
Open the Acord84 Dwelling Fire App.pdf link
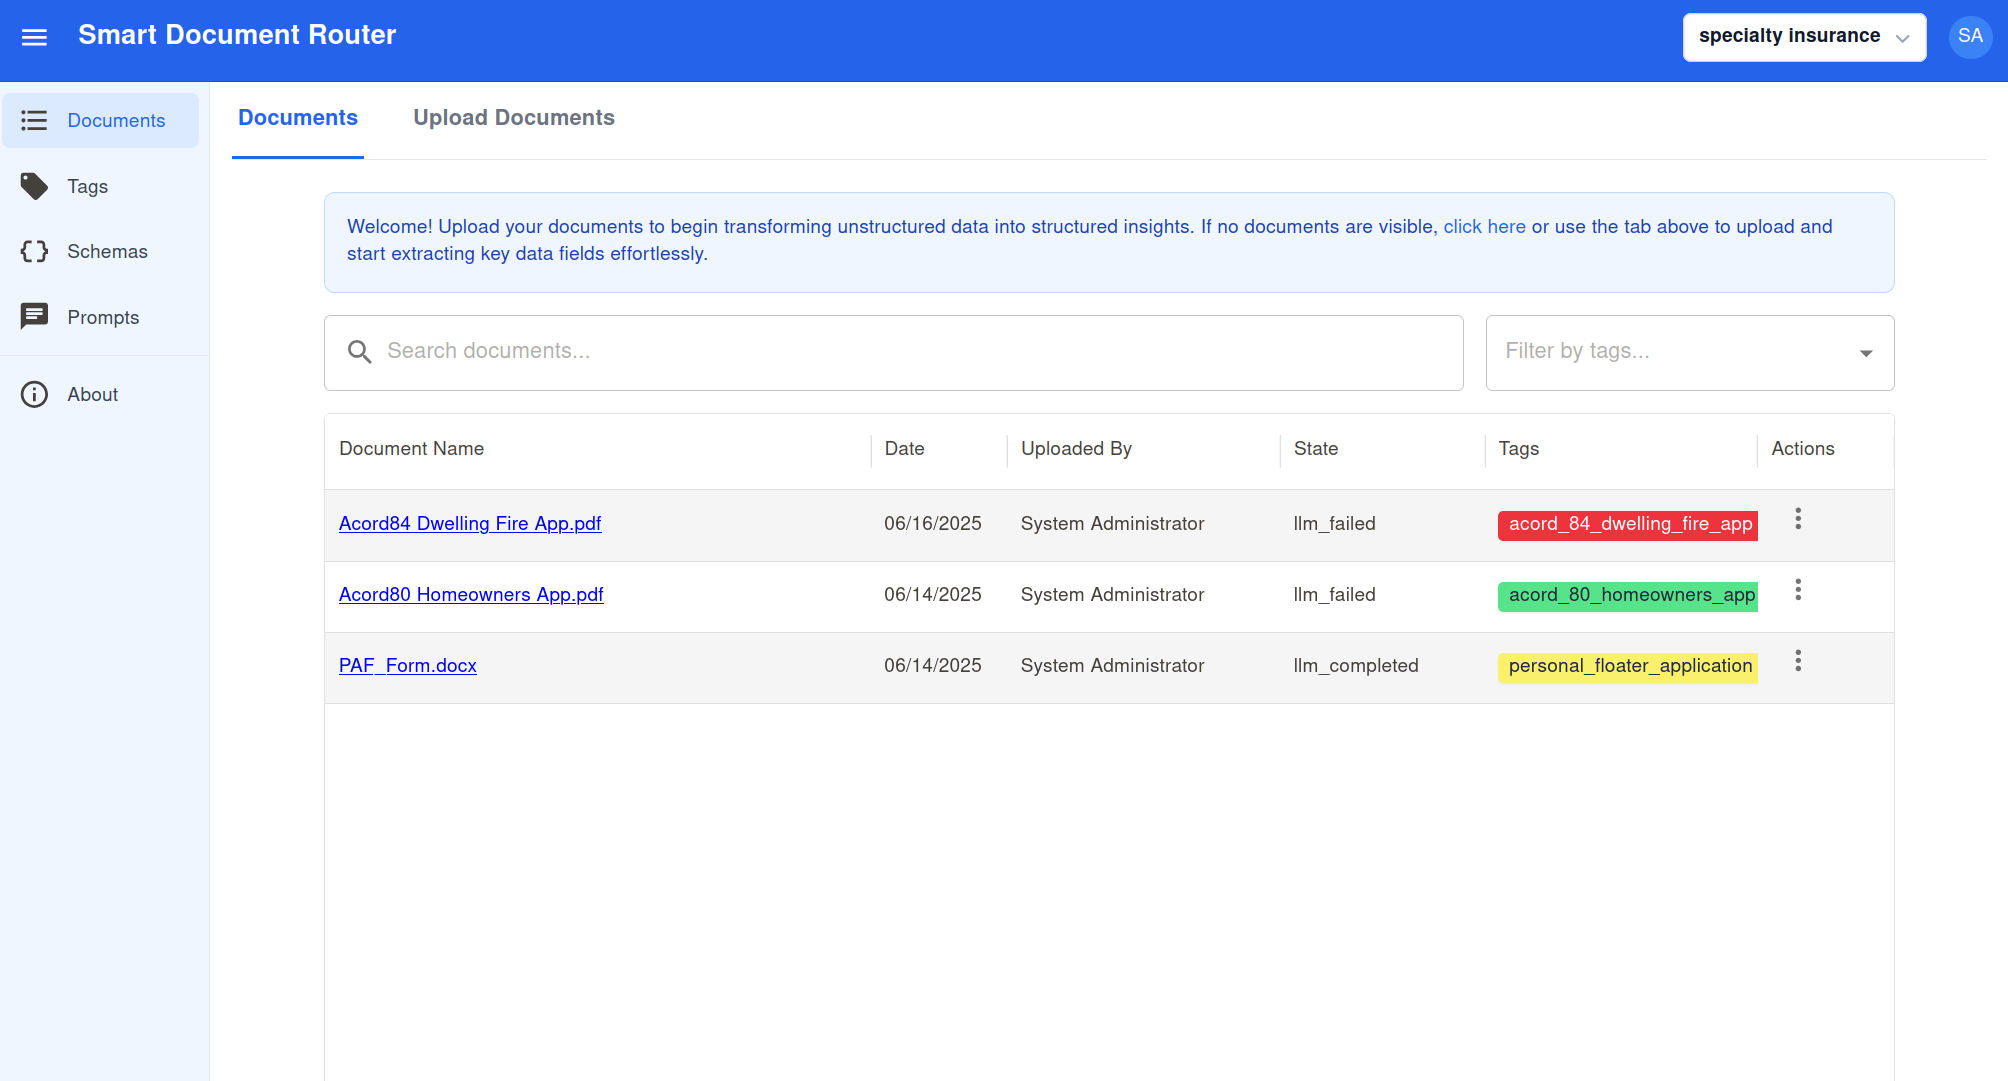tap(469, 524)
